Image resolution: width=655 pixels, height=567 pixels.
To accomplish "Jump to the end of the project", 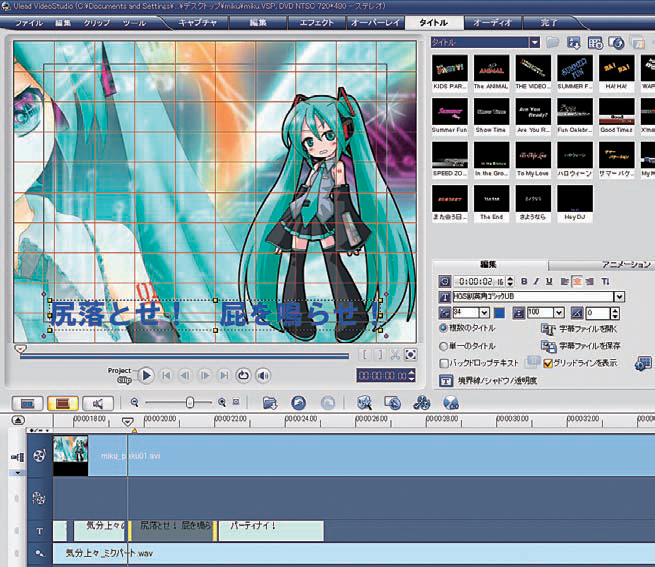I will tap(224, 376).
